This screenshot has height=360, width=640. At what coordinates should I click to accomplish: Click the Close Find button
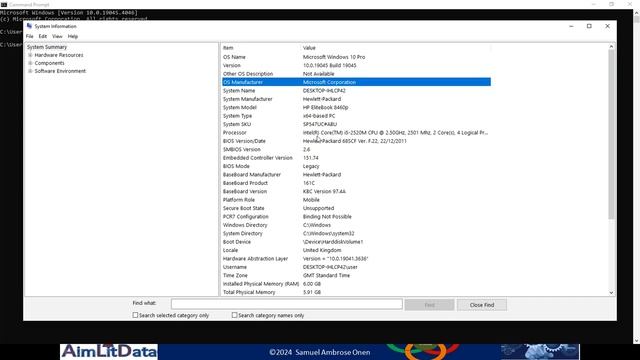[482, 305]
